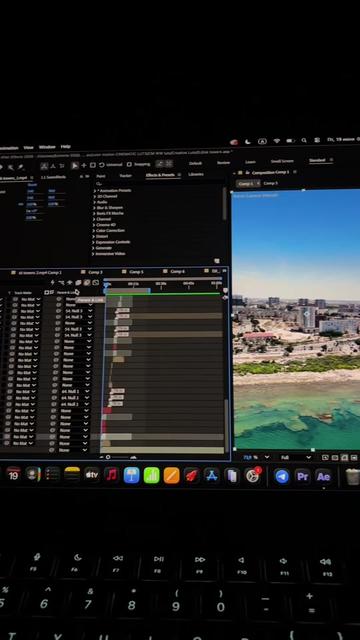Open the Standard workspace menu icon
The width and height of the screenshot is (360, 640).
[x=331, y=160]
